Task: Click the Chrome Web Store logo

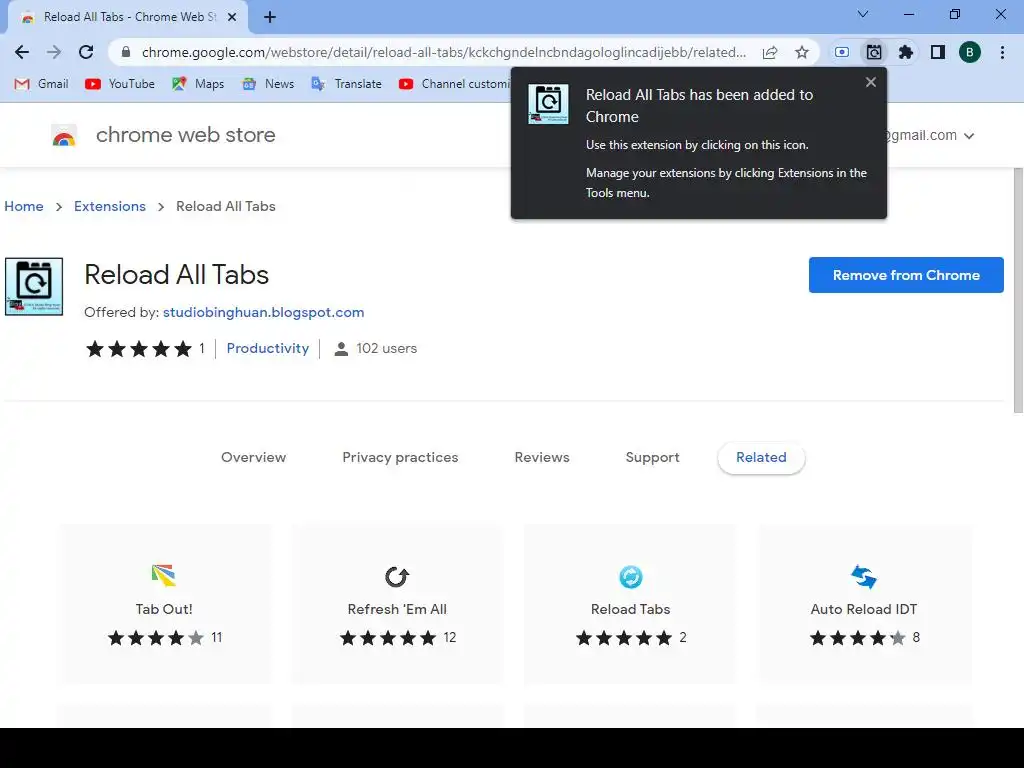Action: point(64,135)
